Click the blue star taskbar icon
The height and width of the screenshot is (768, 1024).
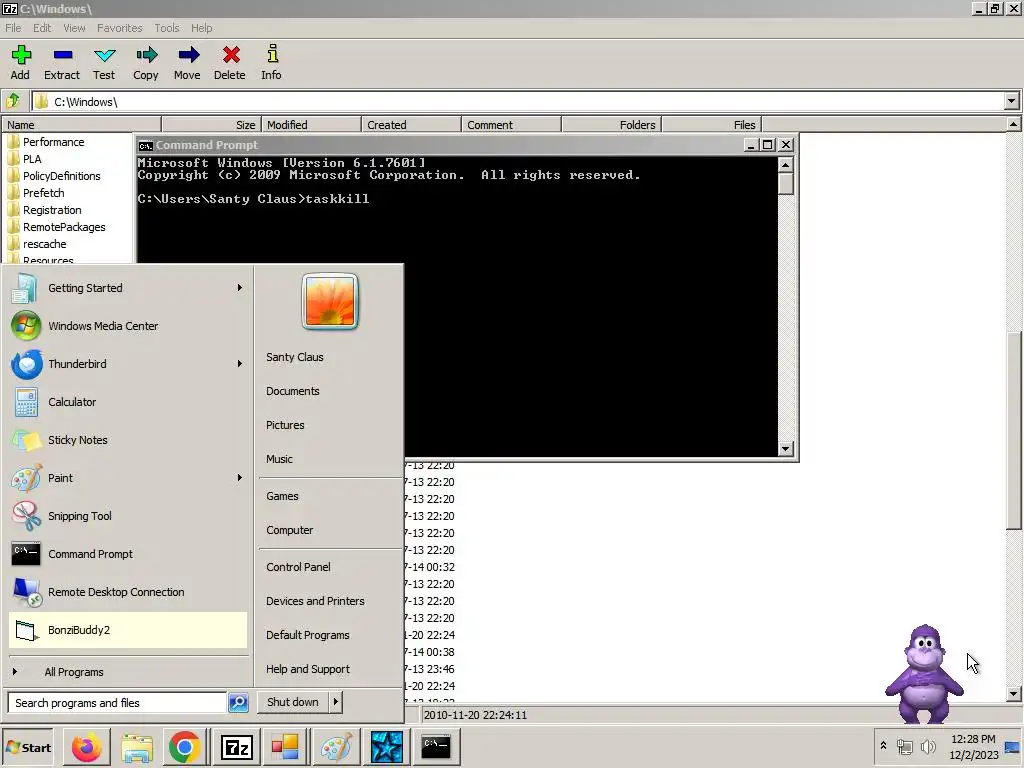pyautogui.click(x=387, y=747)
